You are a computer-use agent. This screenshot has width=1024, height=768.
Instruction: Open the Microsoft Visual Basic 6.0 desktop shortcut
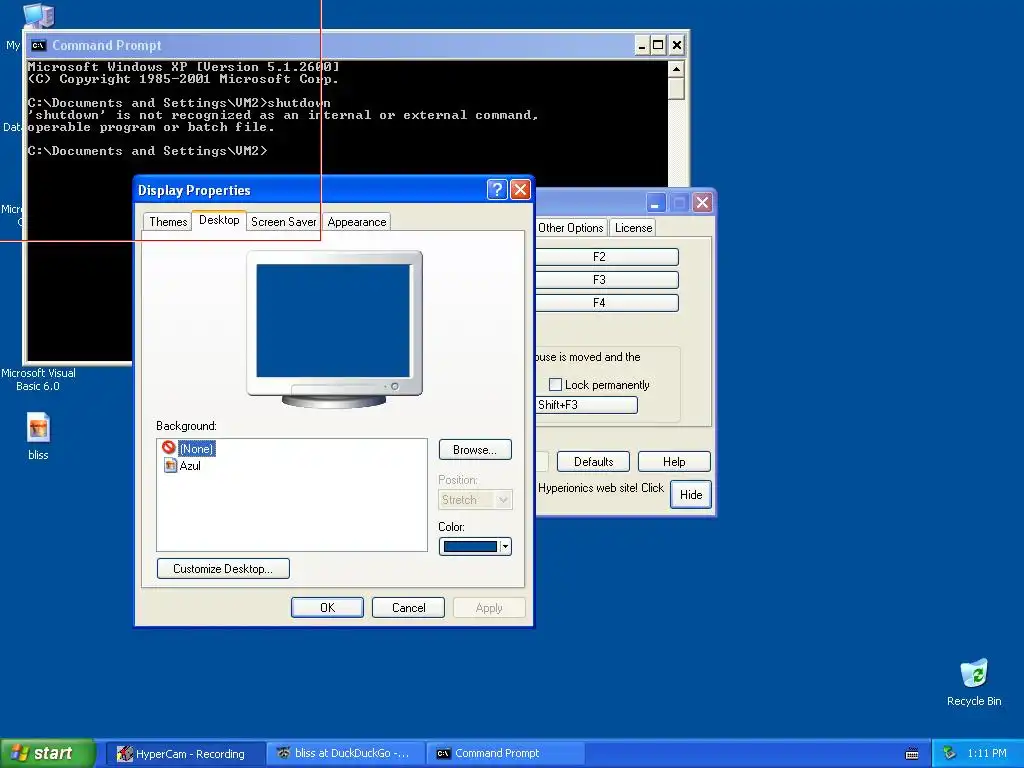pos(38,379)
